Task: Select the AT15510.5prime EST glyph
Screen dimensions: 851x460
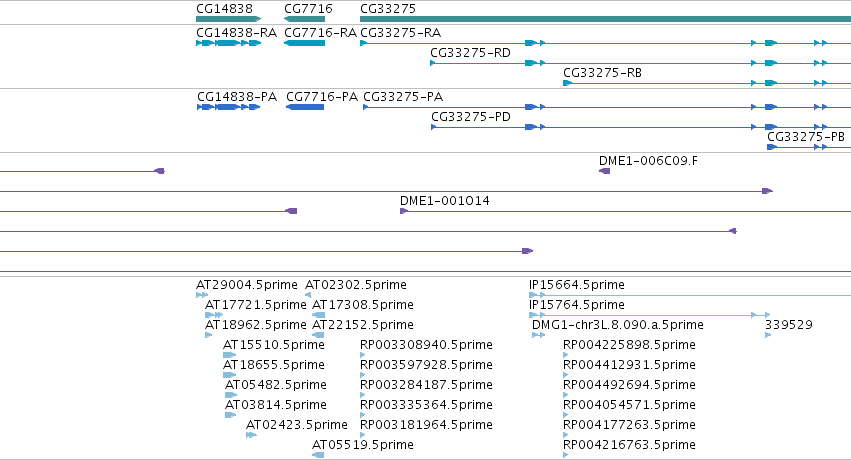Action: tap(230, 355)
